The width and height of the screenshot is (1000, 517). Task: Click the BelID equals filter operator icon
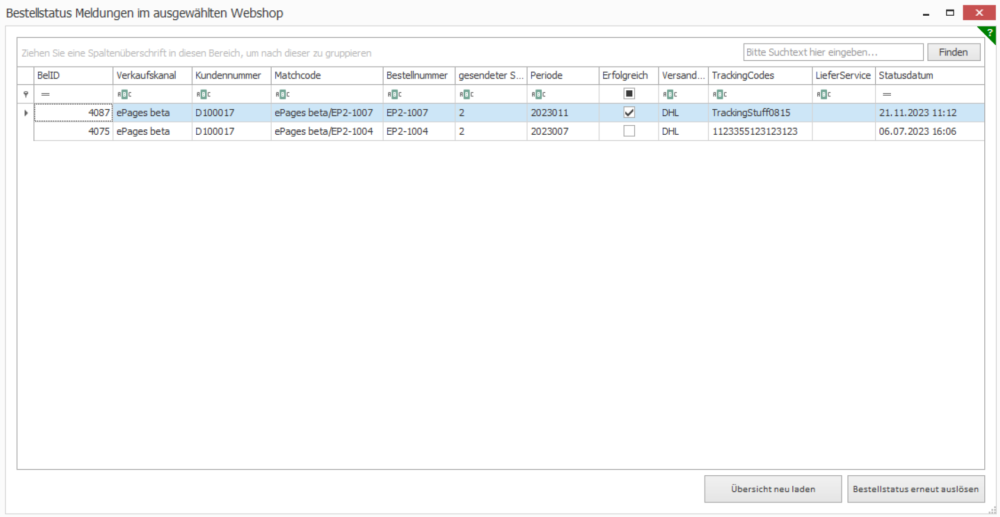[x=45, y=94]
